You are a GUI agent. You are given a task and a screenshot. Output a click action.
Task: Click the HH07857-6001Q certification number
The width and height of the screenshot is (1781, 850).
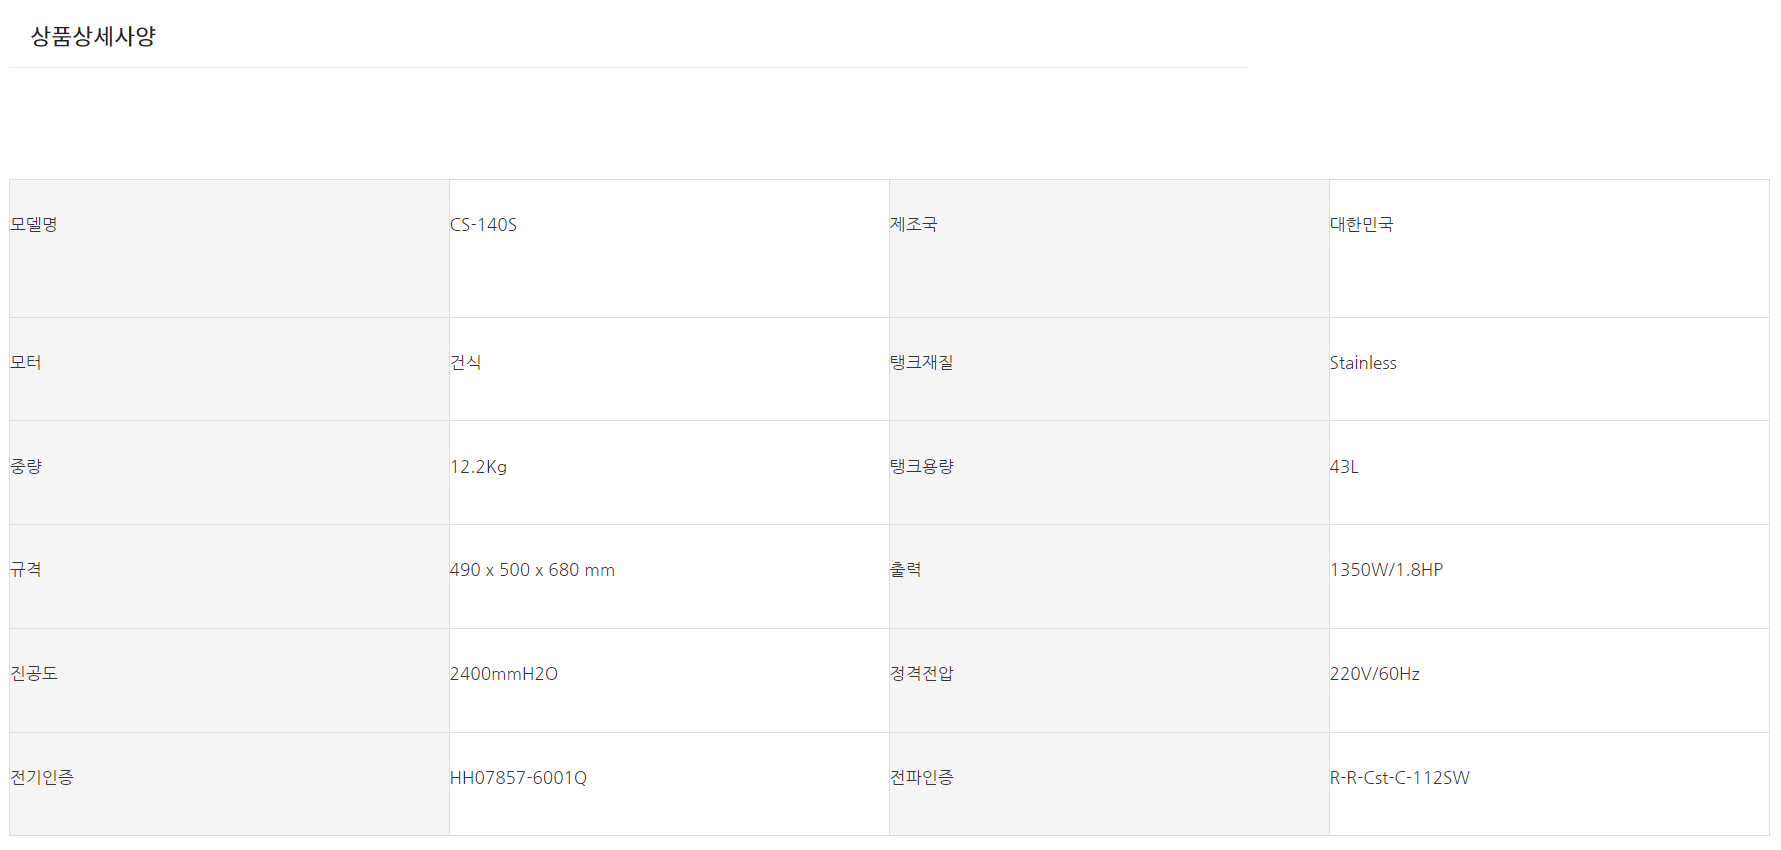pyautogui.click(x=518, y=778)
